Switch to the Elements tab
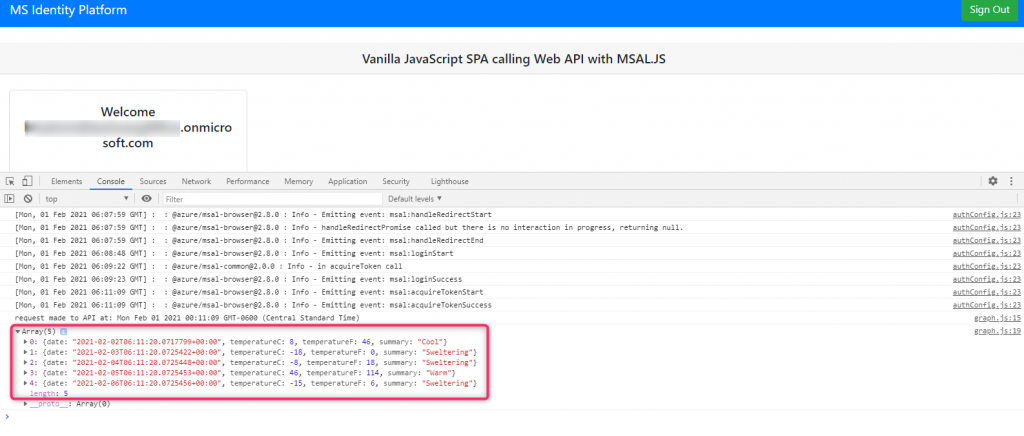 click(67, 181)
